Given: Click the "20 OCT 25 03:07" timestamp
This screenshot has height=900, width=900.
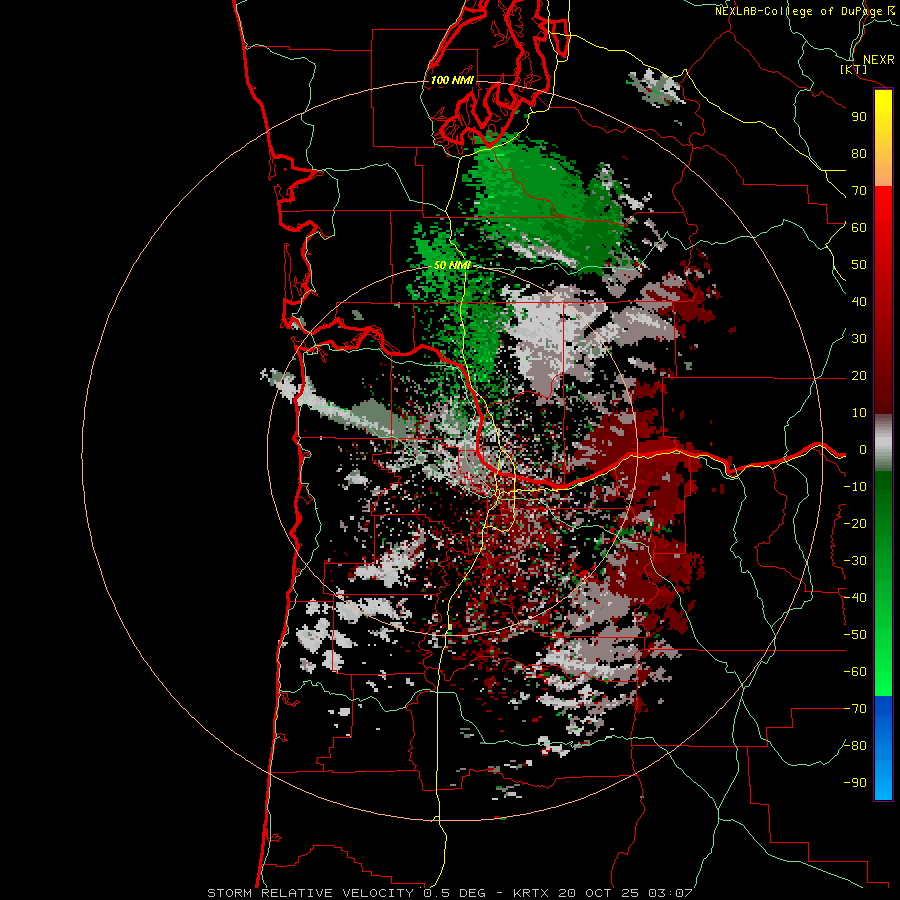Looking at the screenshot, I should [625, 893].
